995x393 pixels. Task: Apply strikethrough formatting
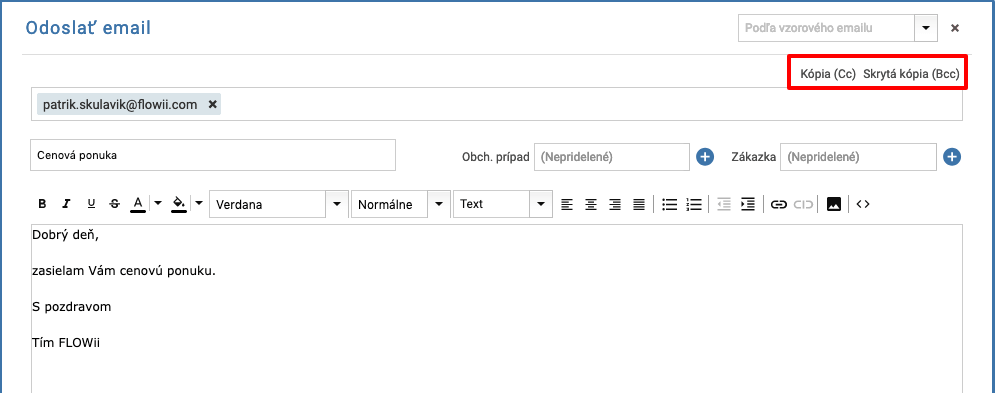[x=114, y=204]
